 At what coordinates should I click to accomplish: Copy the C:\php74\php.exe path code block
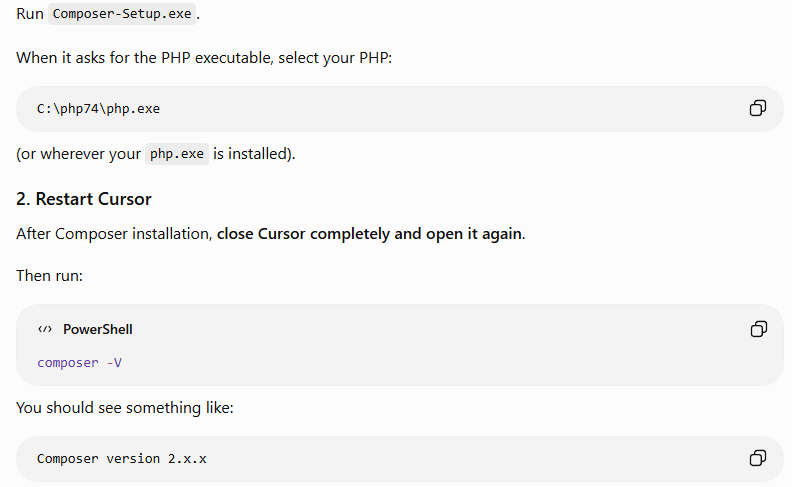pyautogui.click(x=758, y=108)
